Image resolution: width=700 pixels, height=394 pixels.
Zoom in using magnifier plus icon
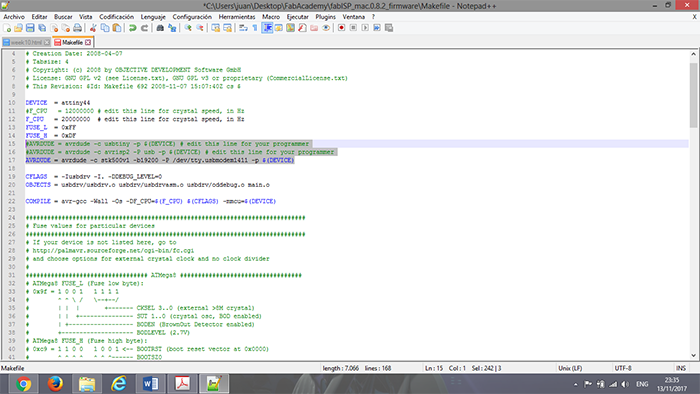click(188, 28)
